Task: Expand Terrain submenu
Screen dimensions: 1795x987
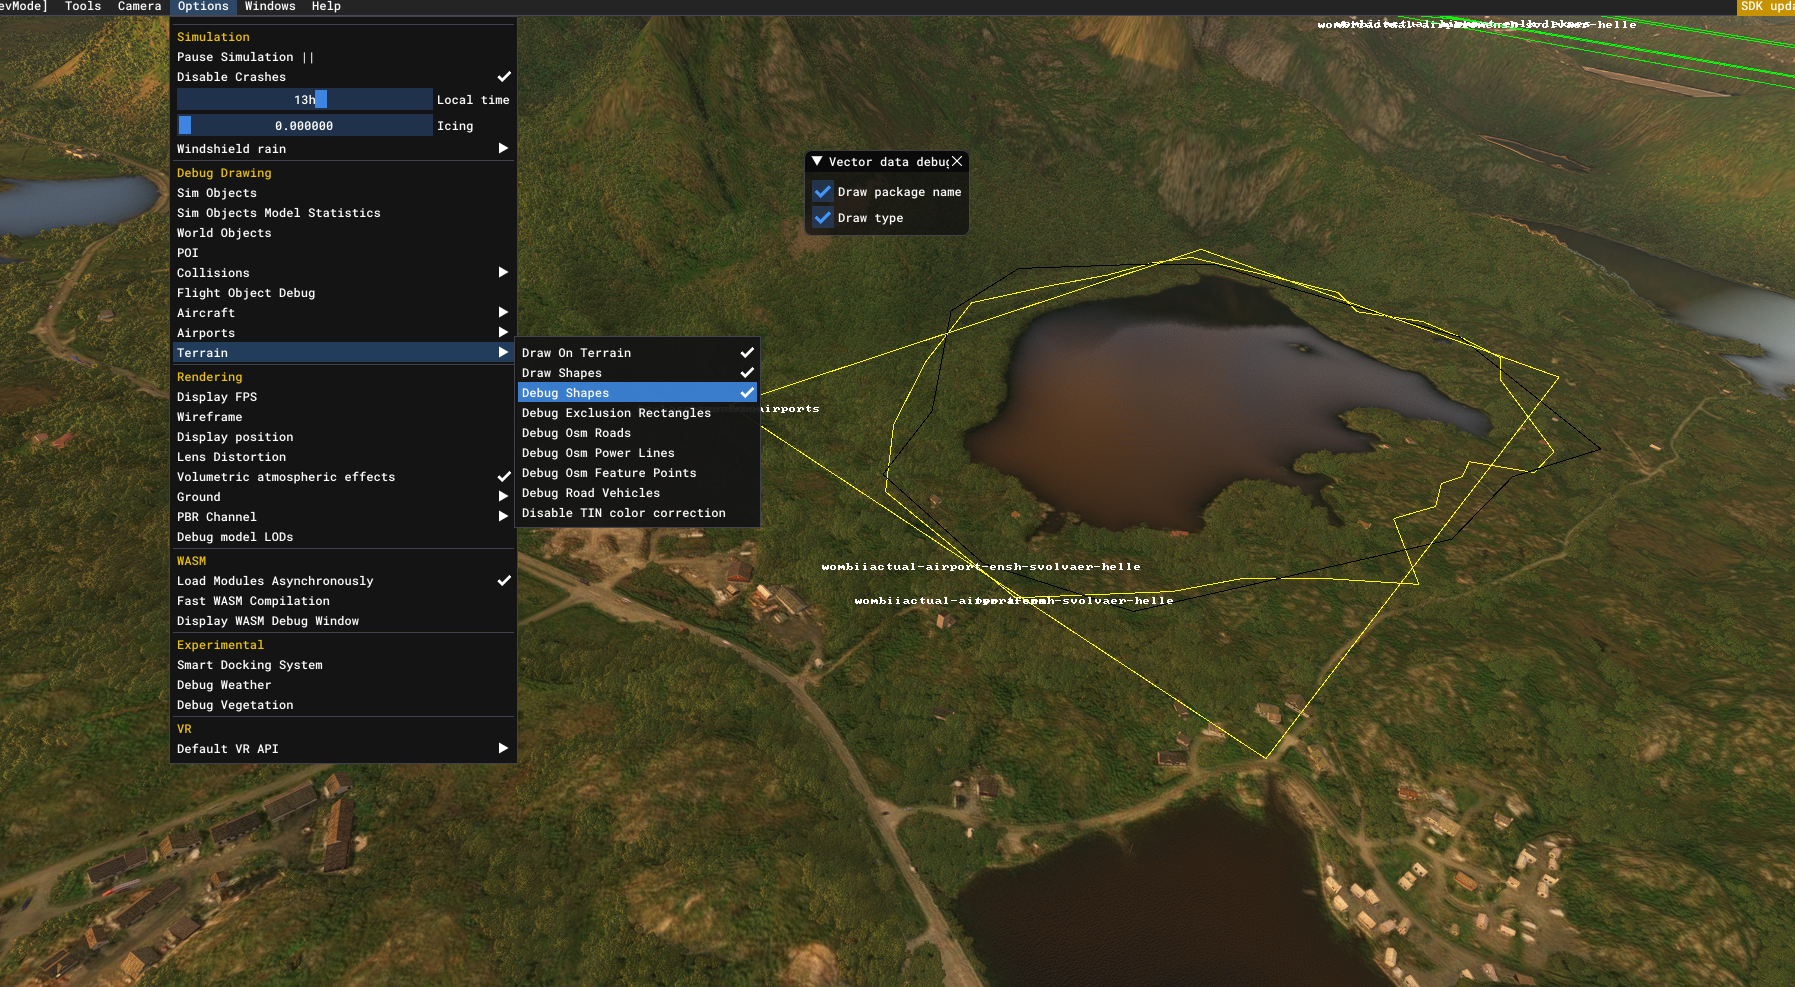Action: pyautogui.click(x=344, y=353)
